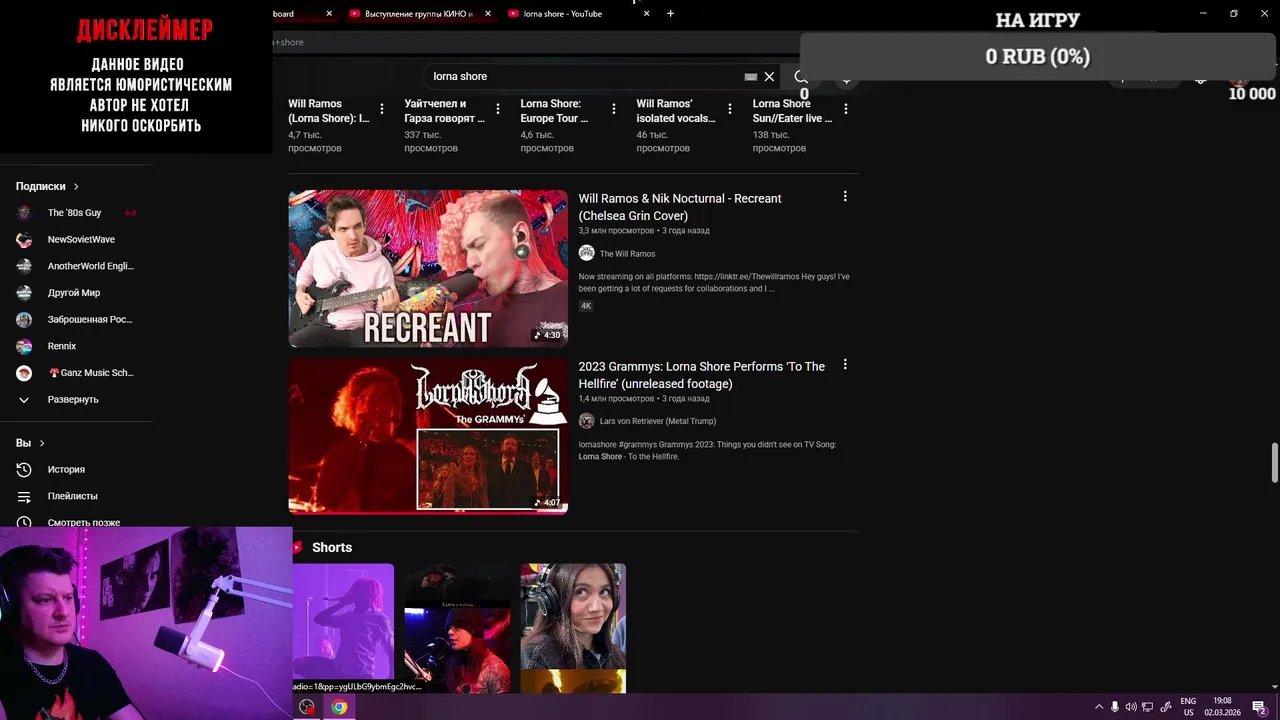Visit 'The Will Ramos' channel

(x=627, y=254)
